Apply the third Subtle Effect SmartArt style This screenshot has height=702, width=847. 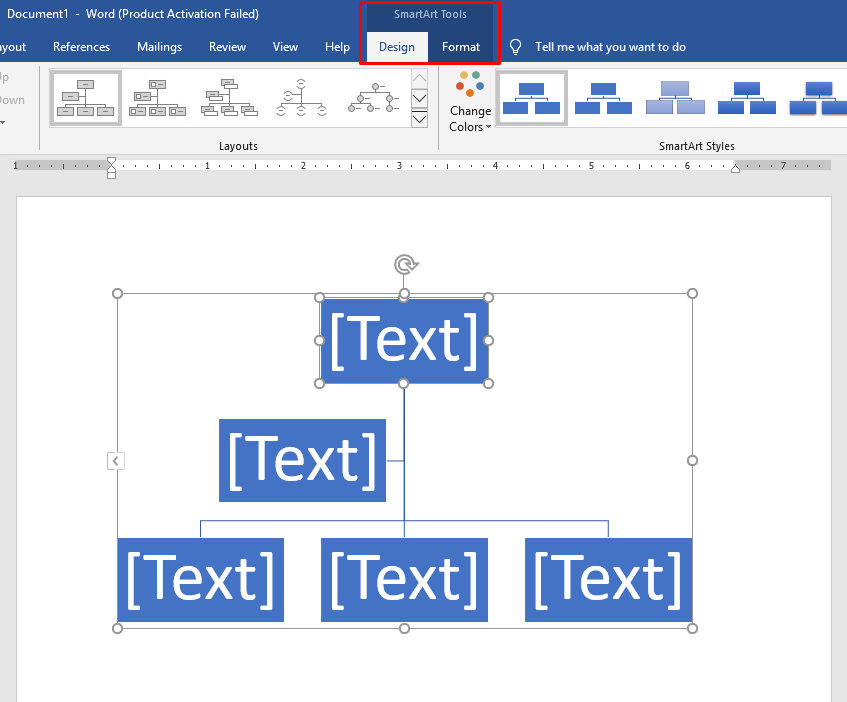click(675, 98)
